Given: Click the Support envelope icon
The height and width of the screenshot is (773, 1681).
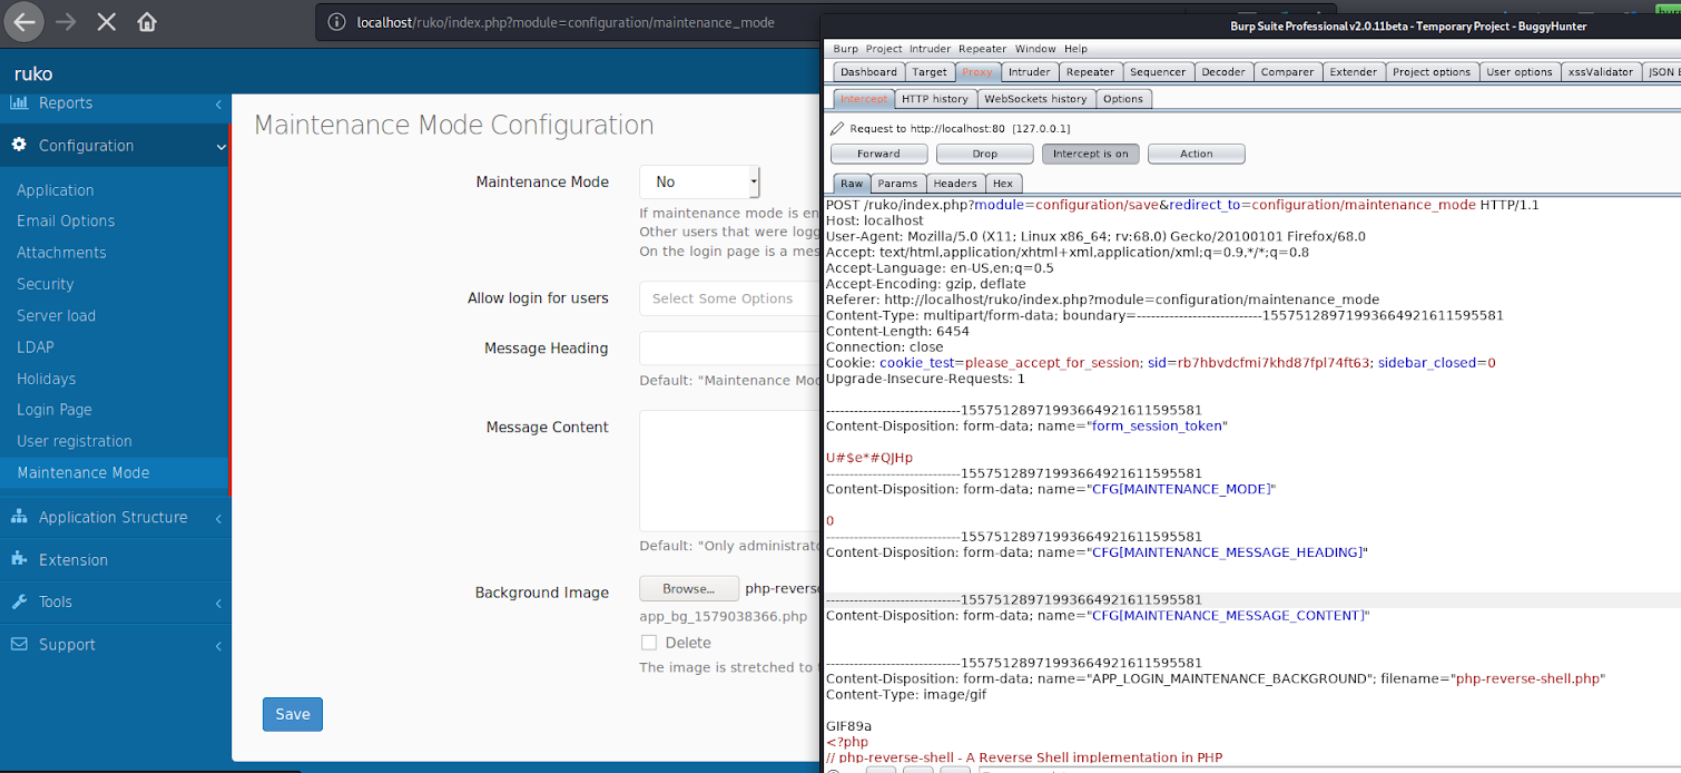Looking at the screenshot, I should coord(19,644).
